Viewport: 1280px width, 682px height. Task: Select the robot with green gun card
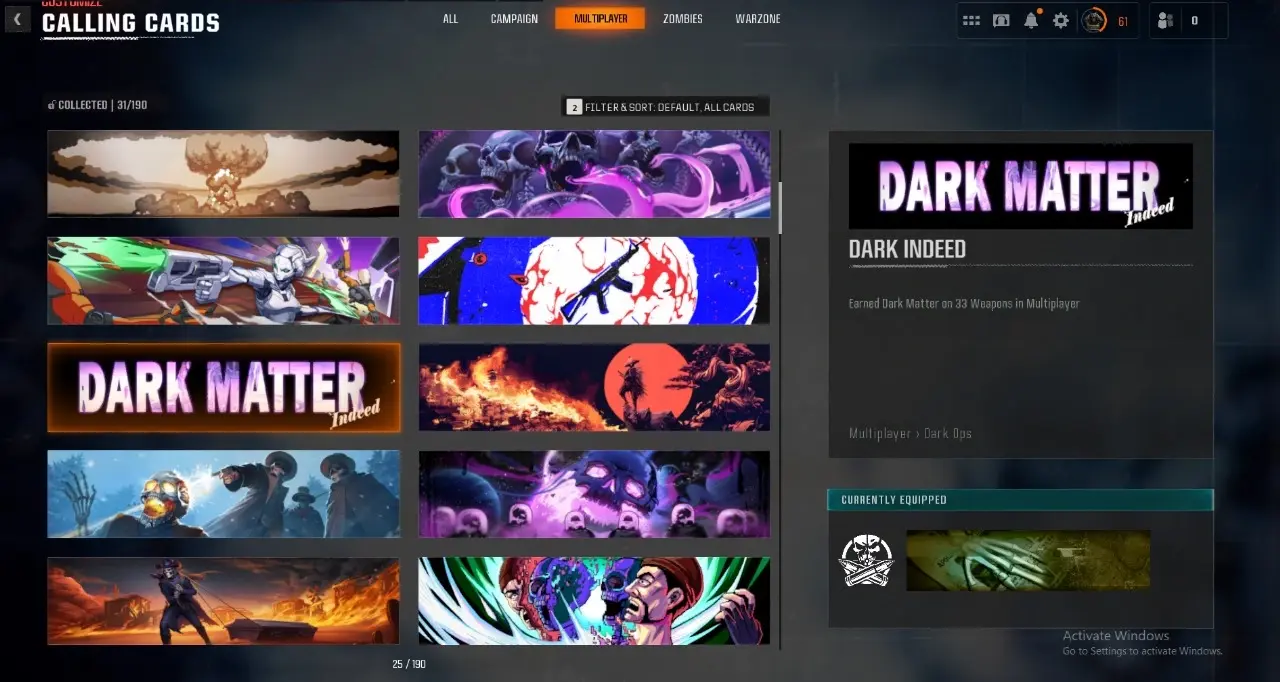point(223,281)
